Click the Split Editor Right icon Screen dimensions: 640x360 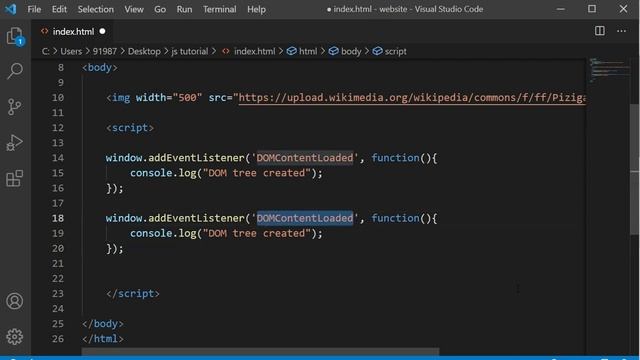[x=600, y=31]
